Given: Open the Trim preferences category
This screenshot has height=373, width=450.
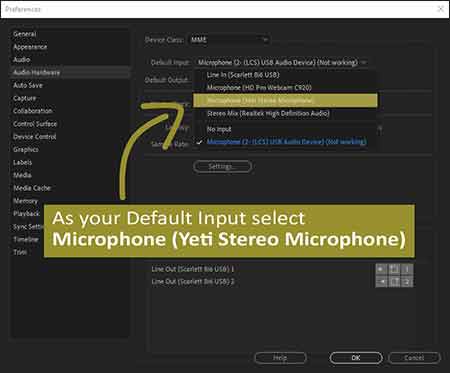Looking at the screenshot, I should coord(20,252).
